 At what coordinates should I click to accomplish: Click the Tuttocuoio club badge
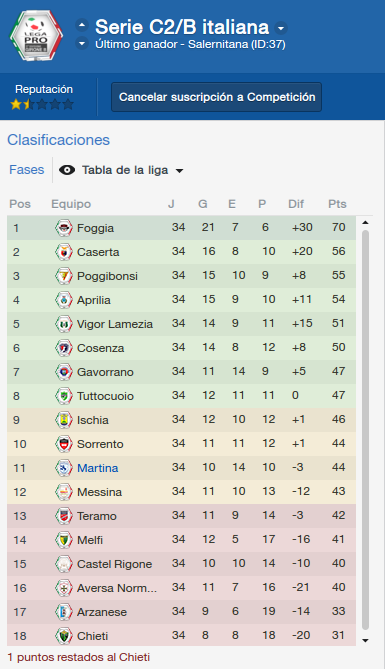pos(64,396)
